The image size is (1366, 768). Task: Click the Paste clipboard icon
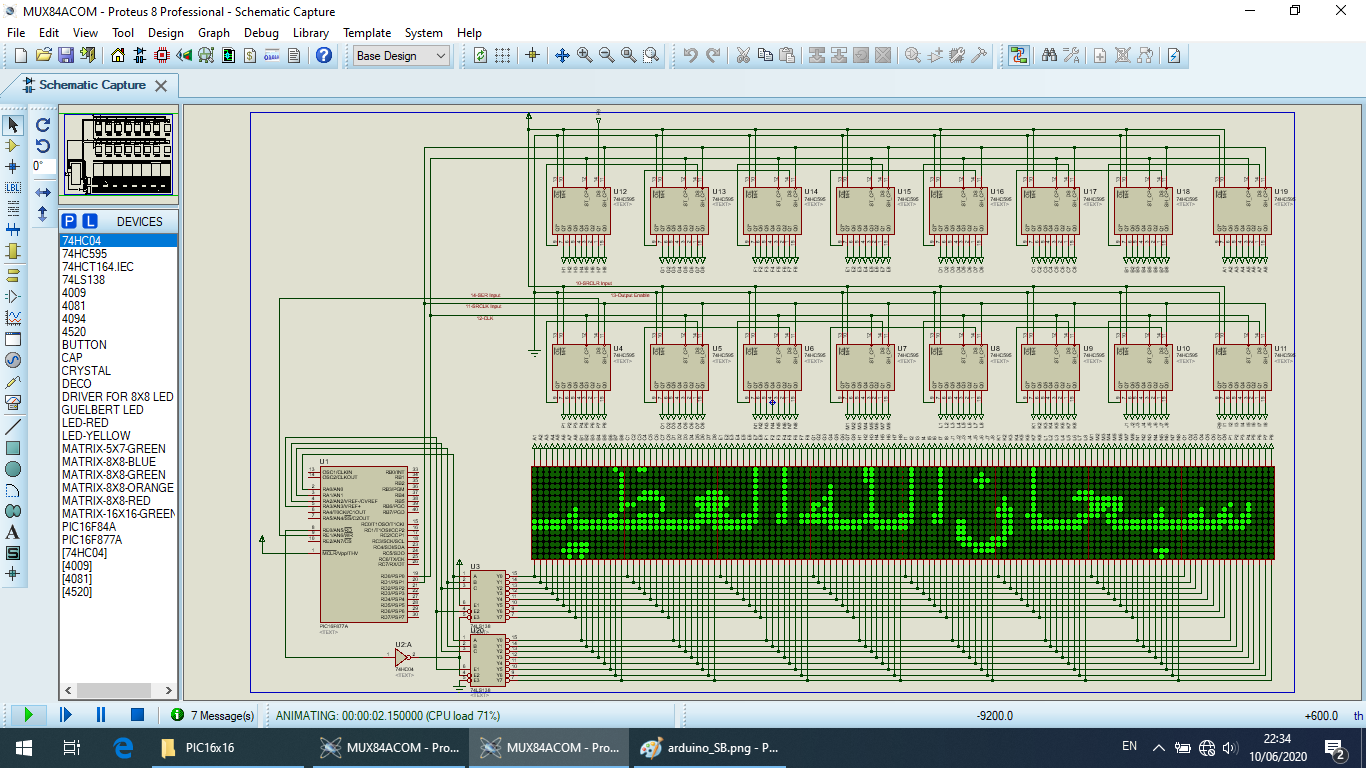(x=787, y=56)
